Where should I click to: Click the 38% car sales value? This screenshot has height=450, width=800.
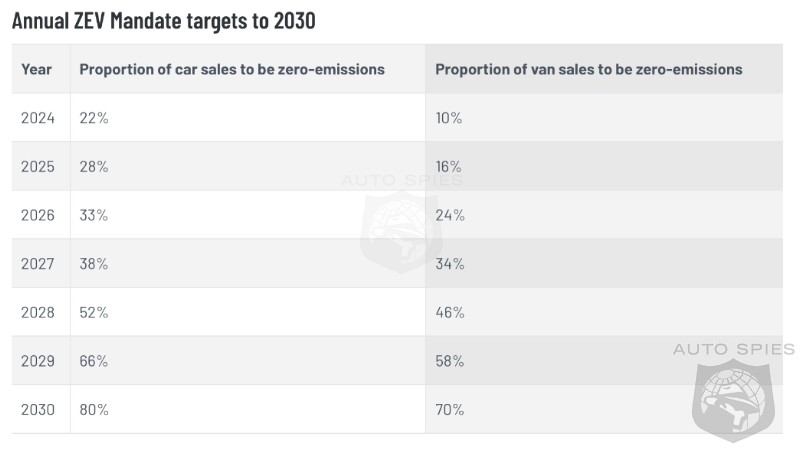tap(94, 263)
